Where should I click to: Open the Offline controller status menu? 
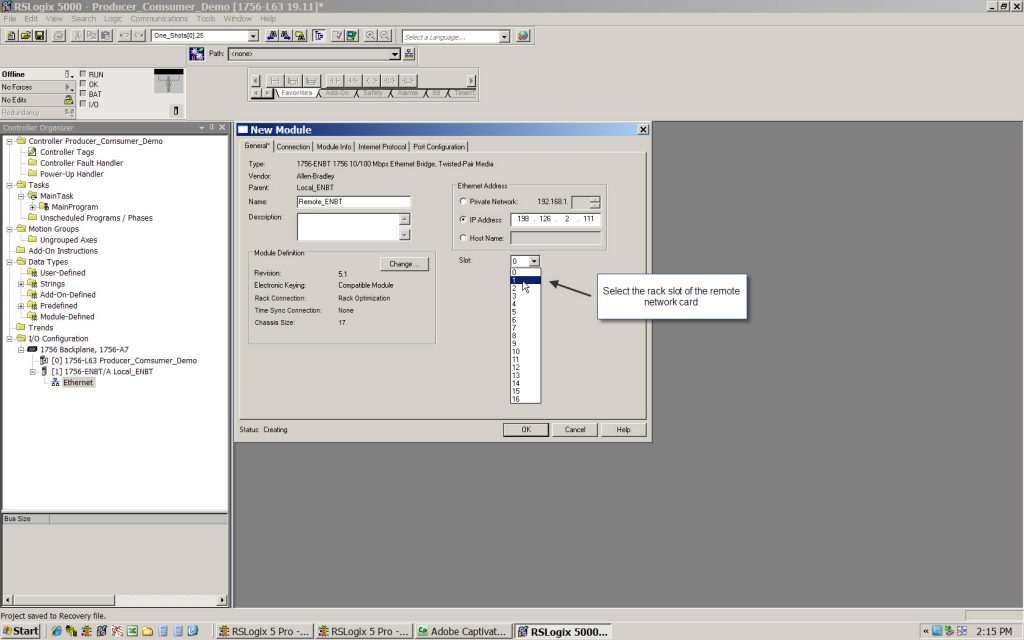[68, 74]
